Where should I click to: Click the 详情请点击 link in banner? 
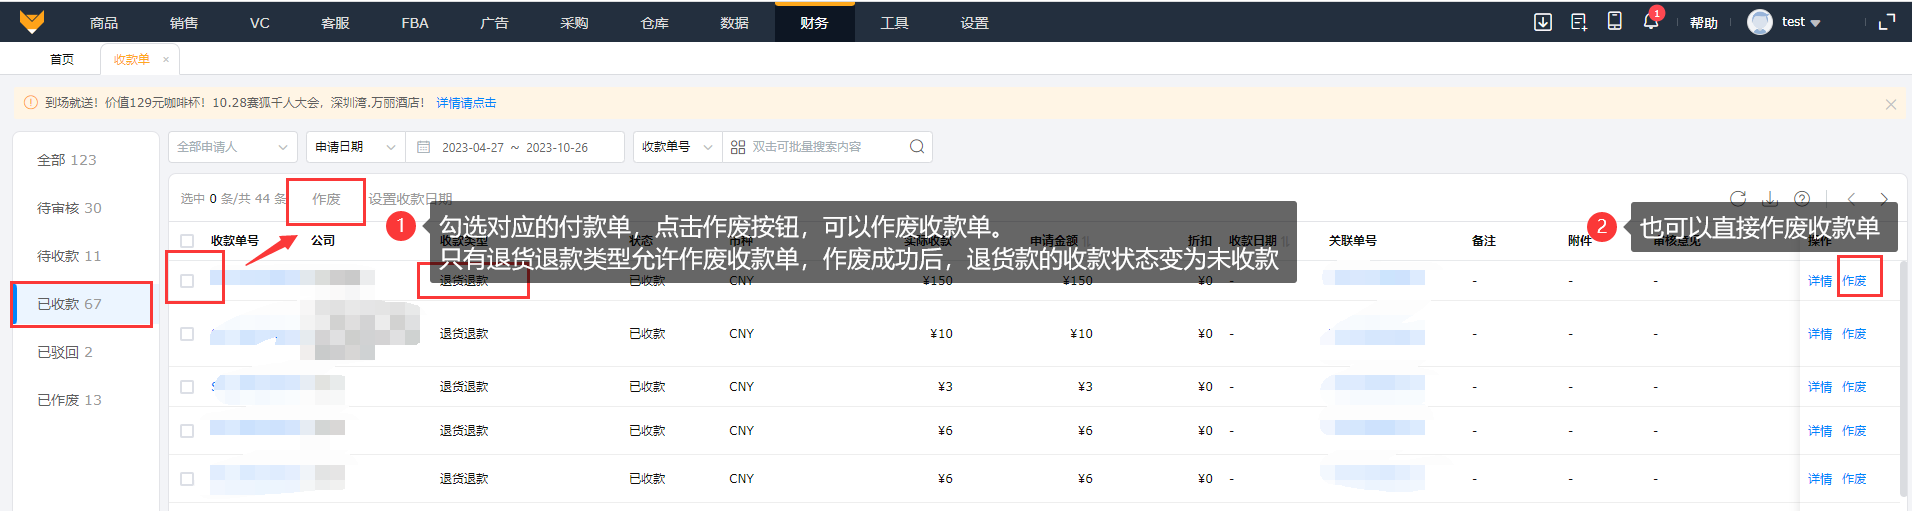[x=466, y=103]
